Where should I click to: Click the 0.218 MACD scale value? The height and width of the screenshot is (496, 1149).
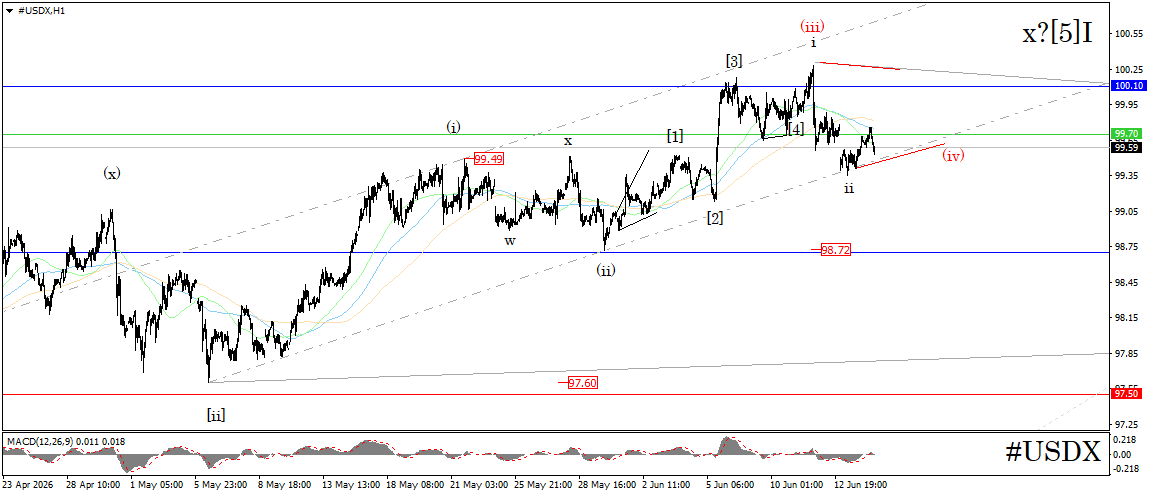click(1126, 440)
